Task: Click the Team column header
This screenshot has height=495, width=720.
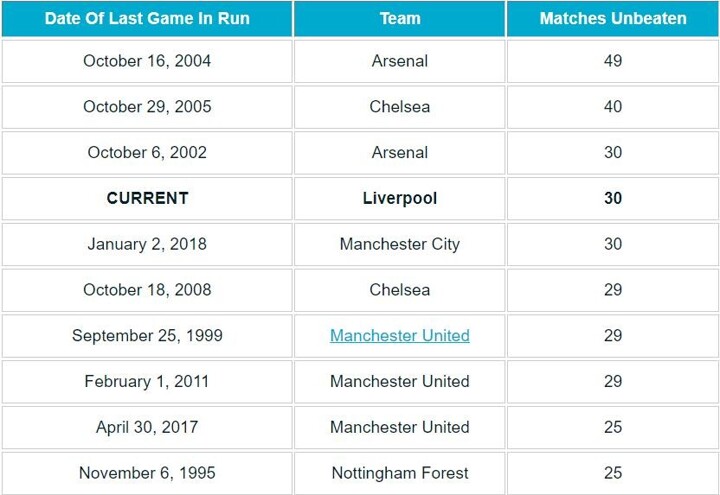Action: click(x=399, y=19)
